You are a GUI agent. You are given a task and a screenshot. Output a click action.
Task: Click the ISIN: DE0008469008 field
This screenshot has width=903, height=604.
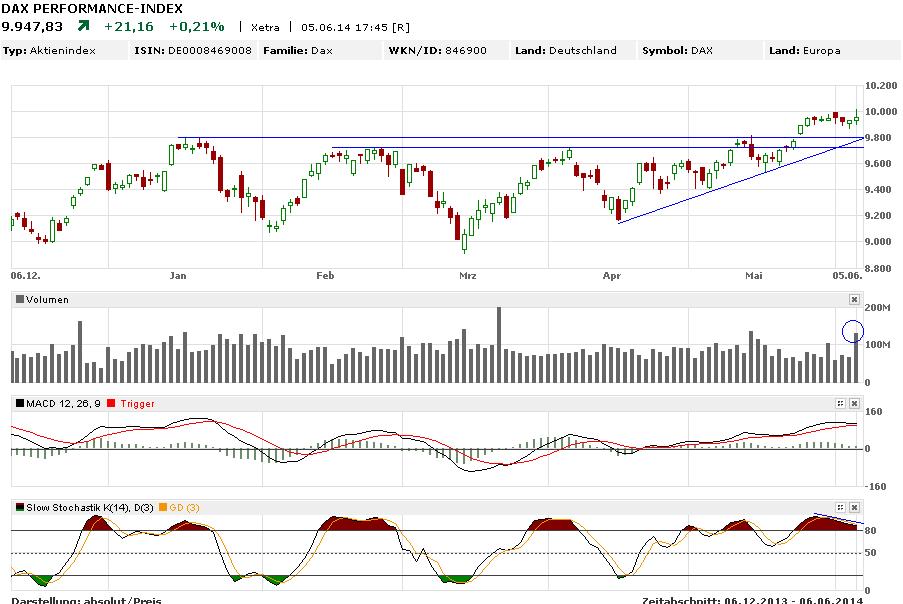pos(193,51)
